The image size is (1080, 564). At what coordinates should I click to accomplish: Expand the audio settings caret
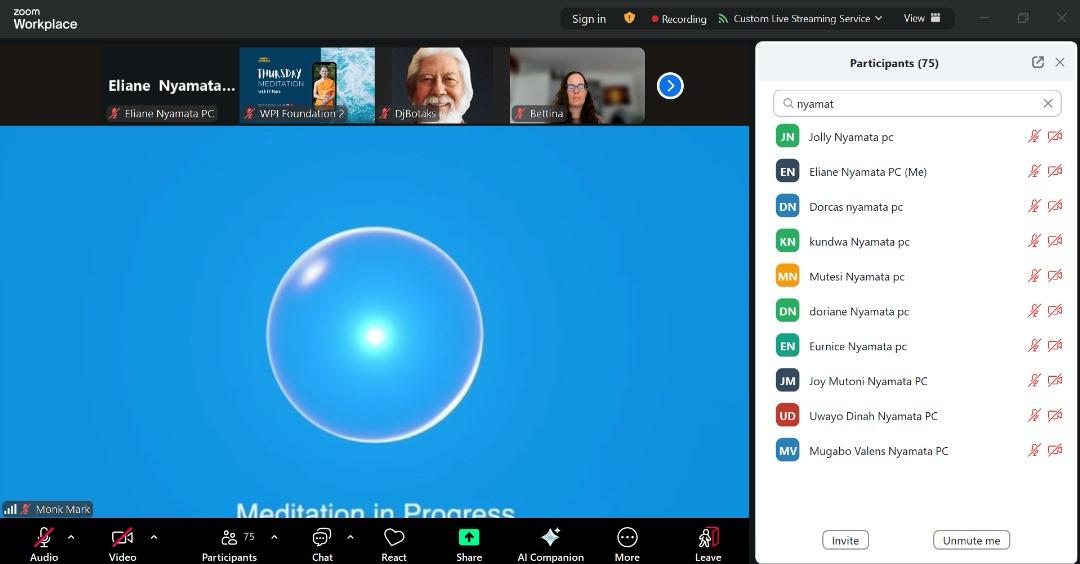[71, 537]
